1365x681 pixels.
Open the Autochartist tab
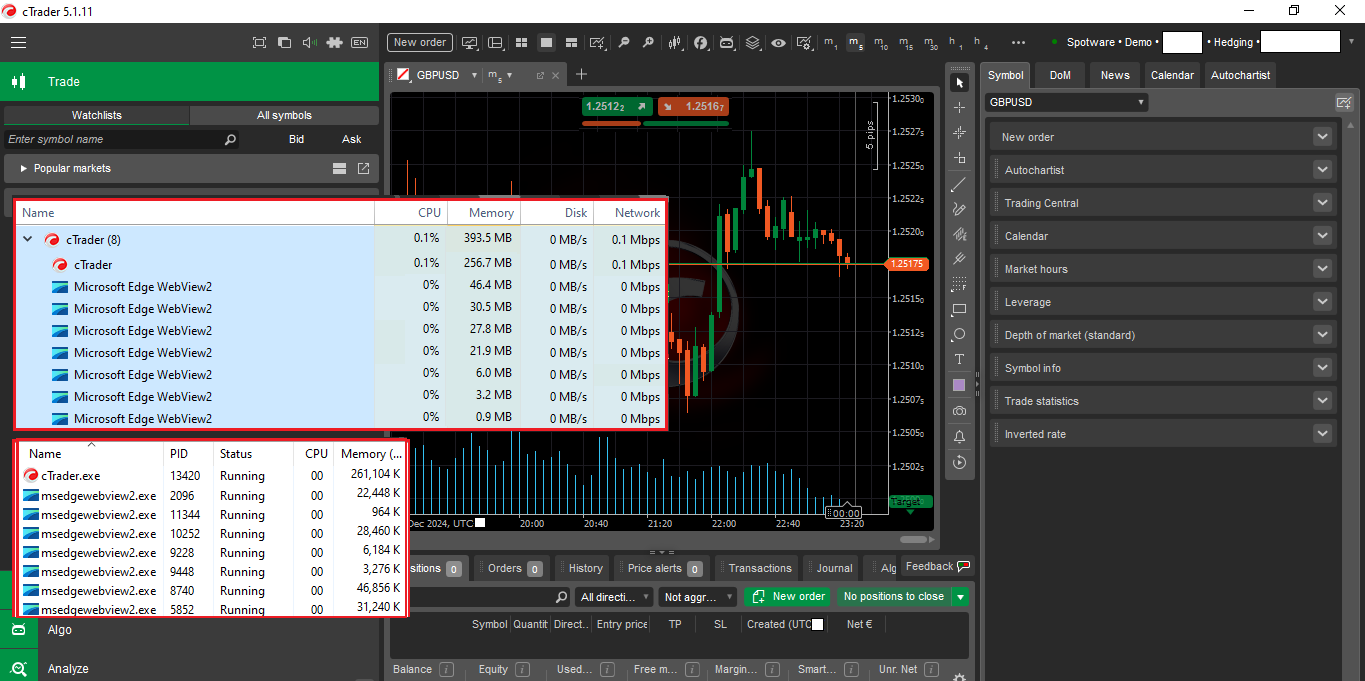[x=1240, y=75]
